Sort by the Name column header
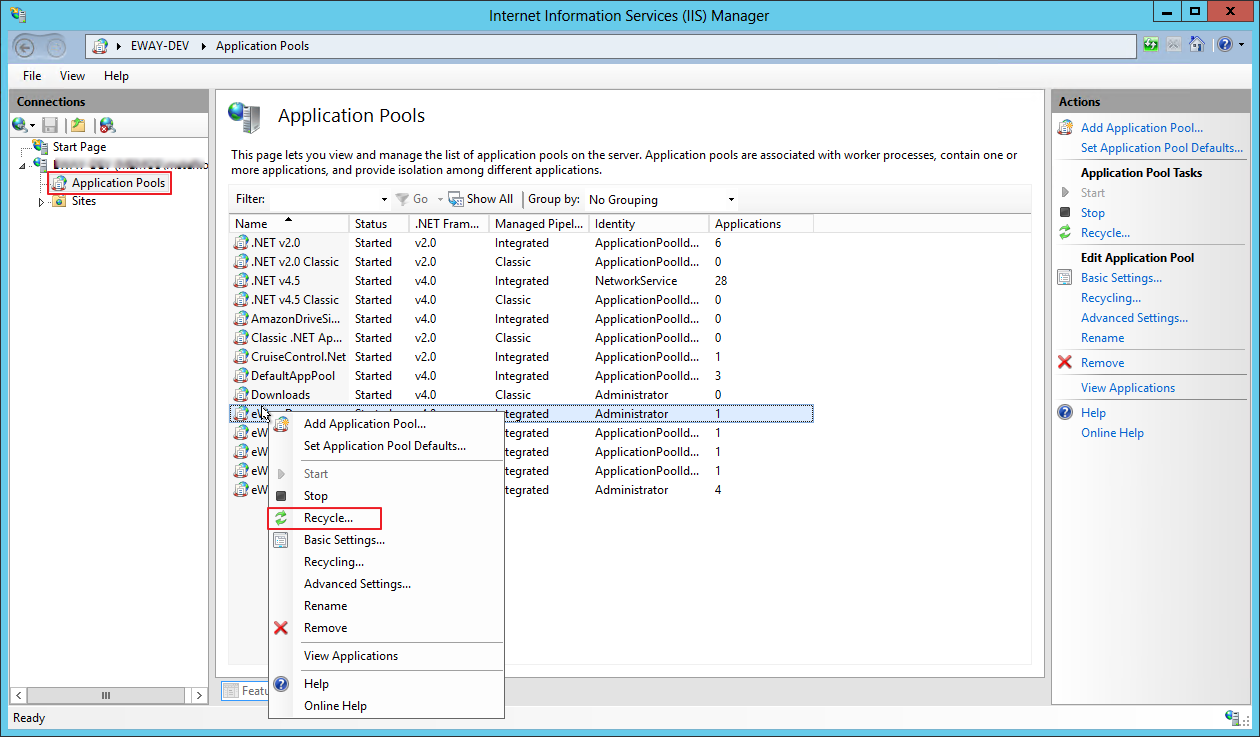 tap(290, 224)
